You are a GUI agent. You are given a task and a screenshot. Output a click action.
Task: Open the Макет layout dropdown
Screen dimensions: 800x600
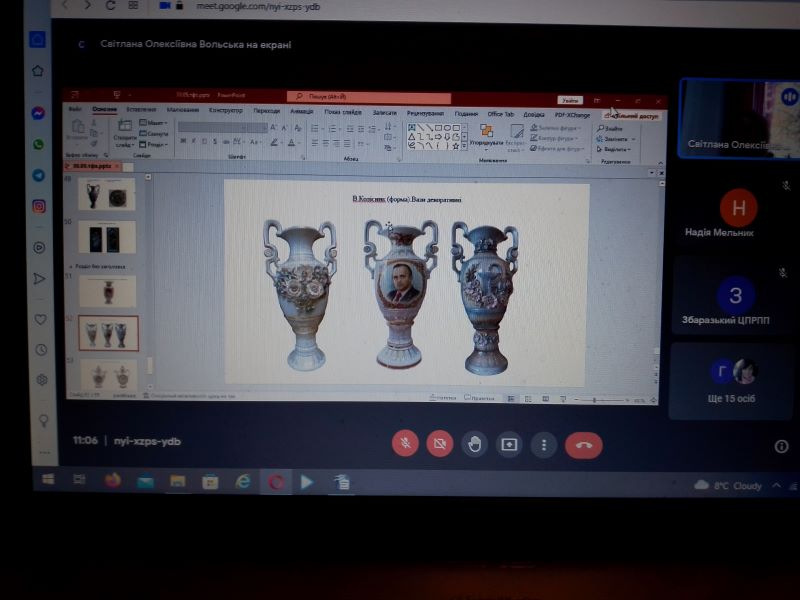pos(154,122)
